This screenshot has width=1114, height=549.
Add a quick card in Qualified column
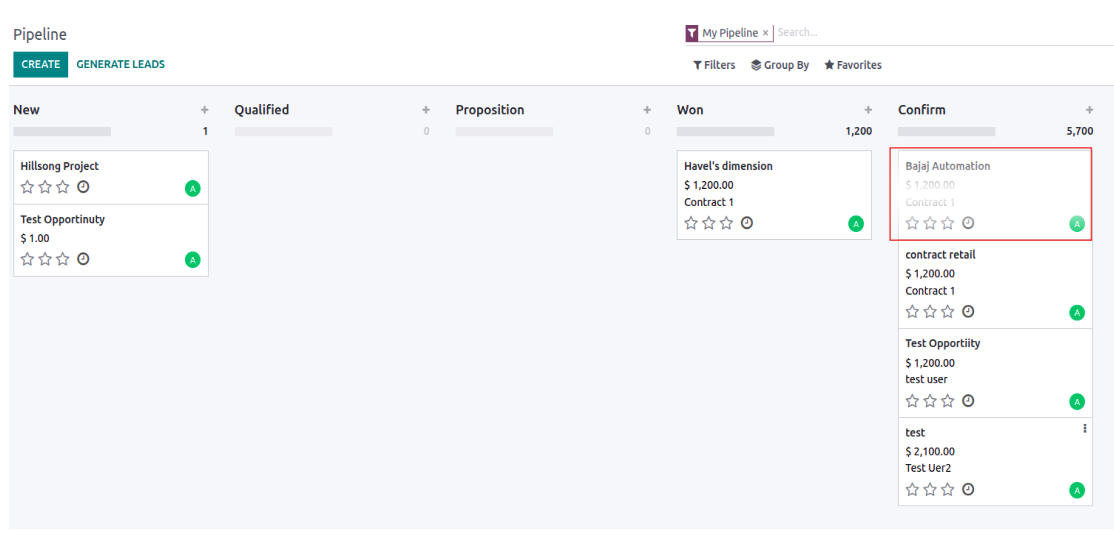pyautogui.click(x=426, y=110)
